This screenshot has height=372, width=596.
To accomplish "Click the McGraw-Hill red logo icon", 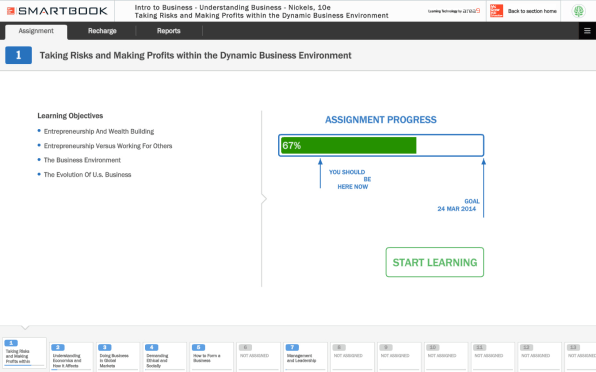I will pyautogui.click(x=496, y=11).
